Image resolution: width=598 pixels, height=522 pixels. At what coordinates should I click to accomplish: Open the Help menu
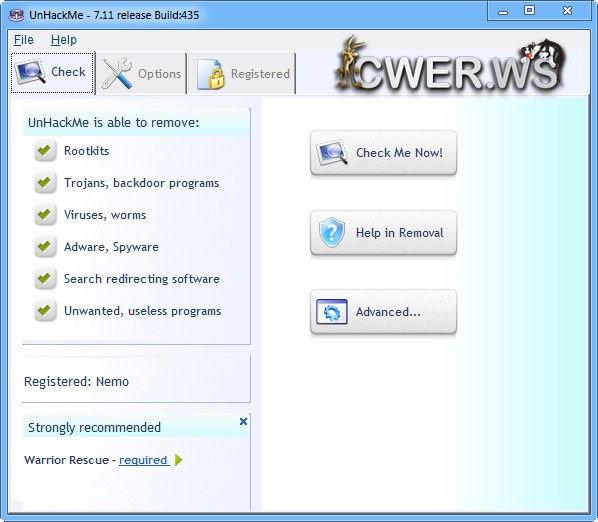[x=64, y=40]
